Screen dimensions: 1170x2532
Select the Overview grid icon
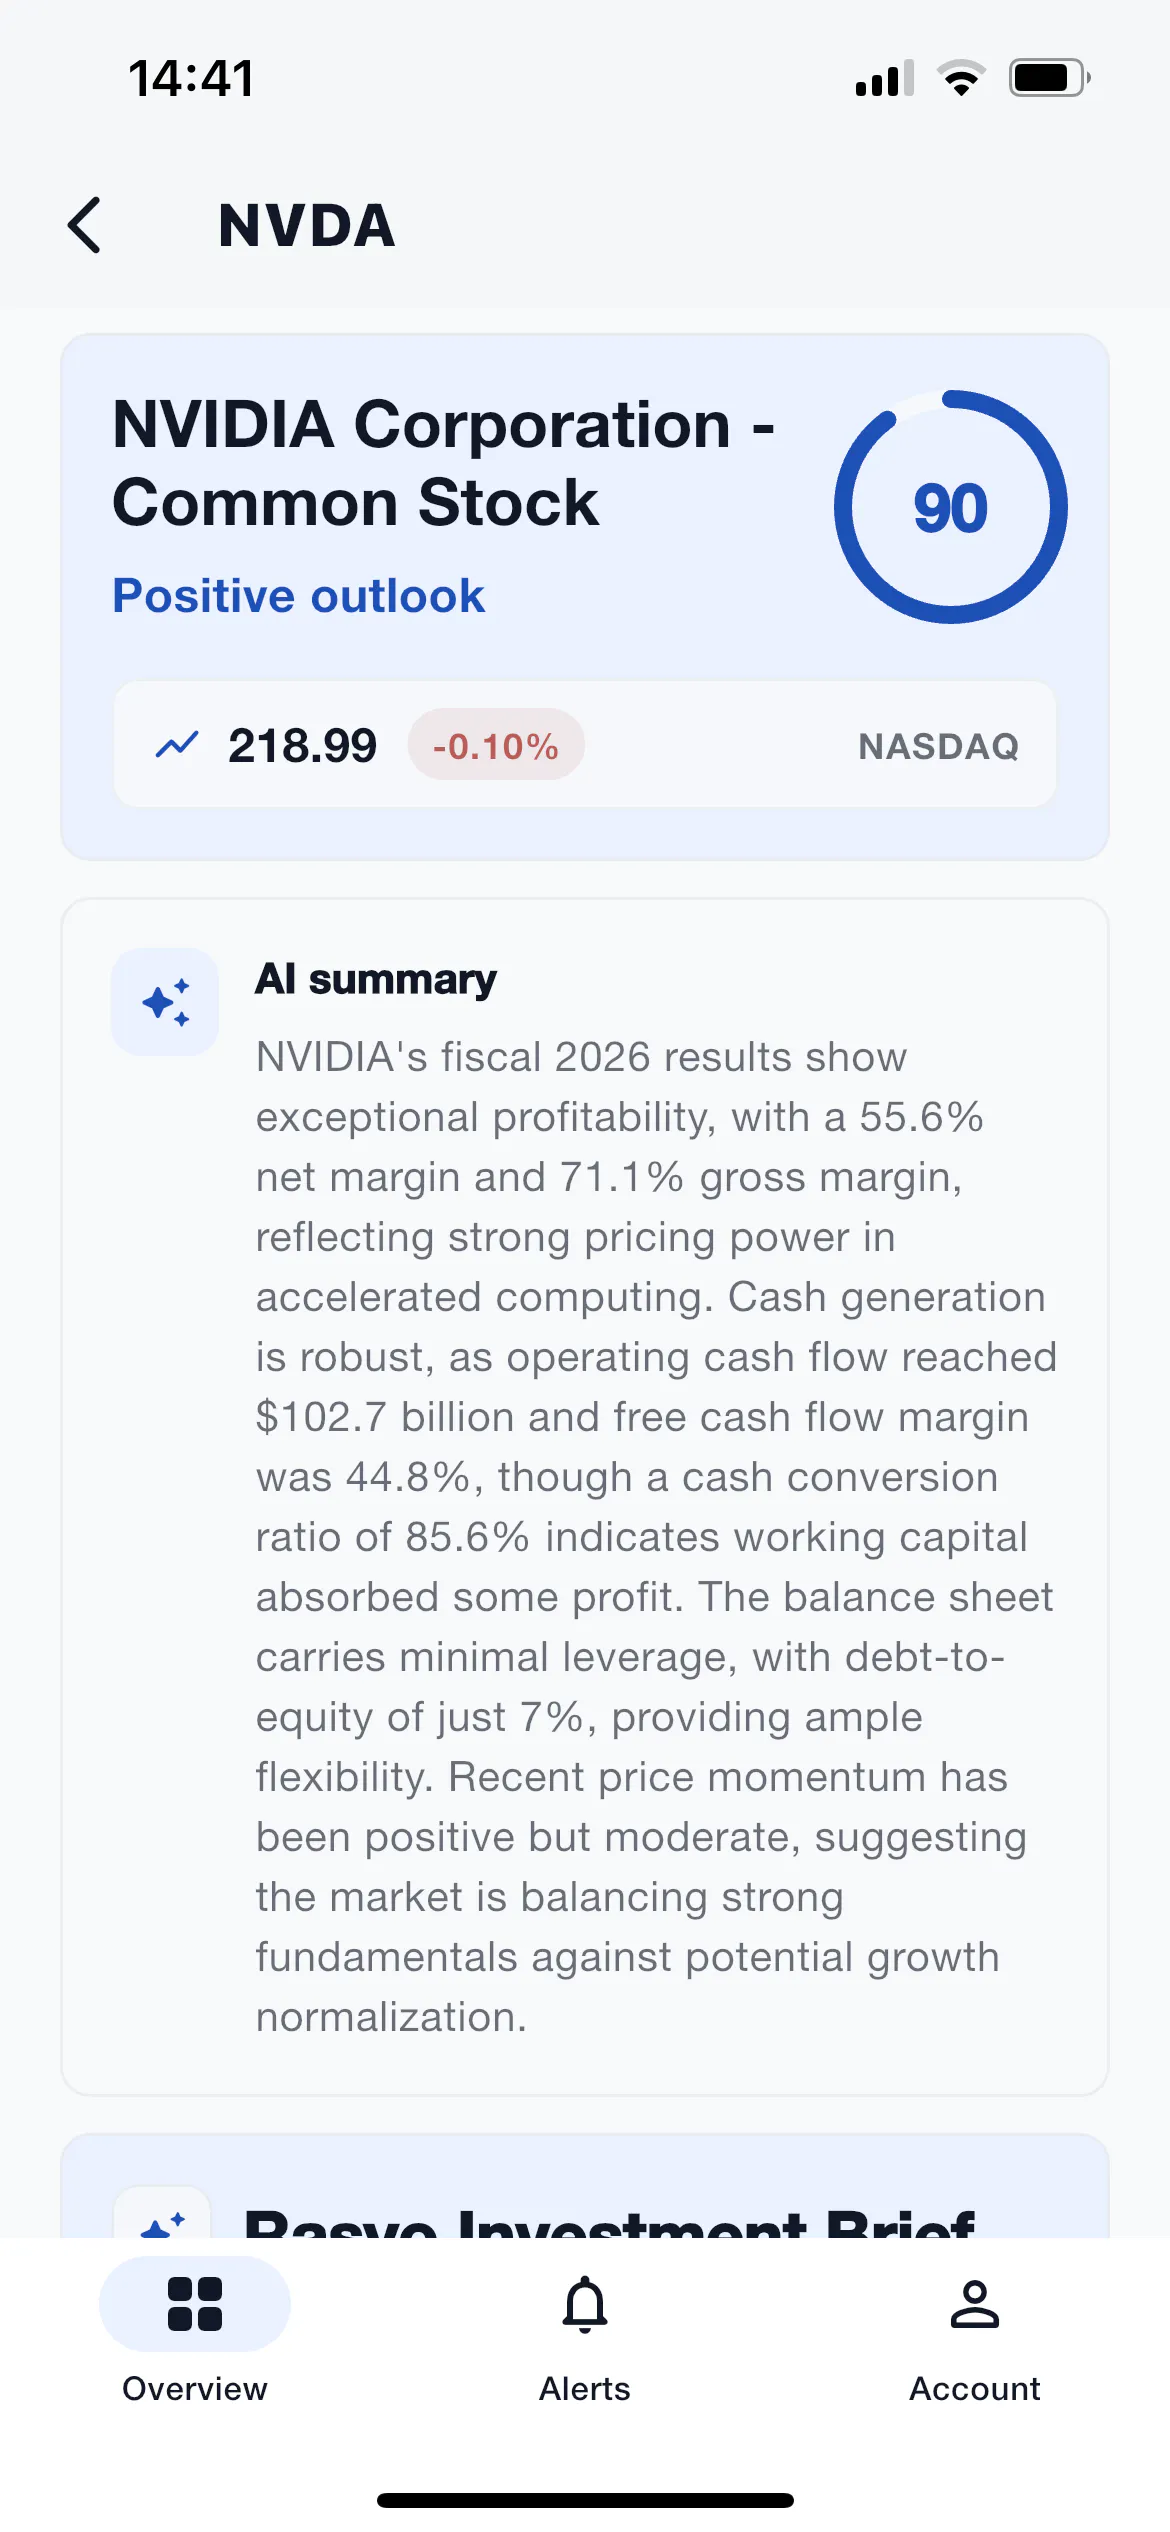pyautogui.click(x=195, y=2304)
